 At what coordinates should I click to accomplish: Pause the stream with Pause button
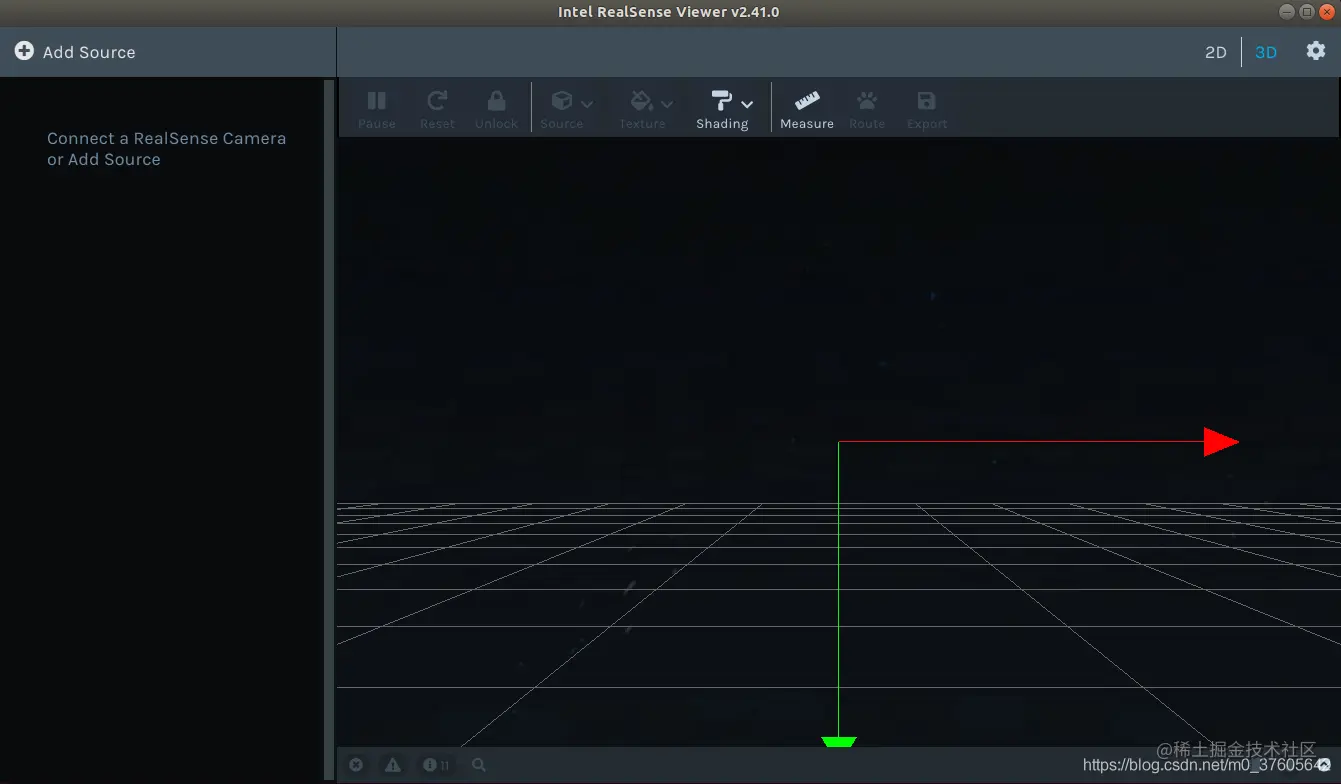377,109
